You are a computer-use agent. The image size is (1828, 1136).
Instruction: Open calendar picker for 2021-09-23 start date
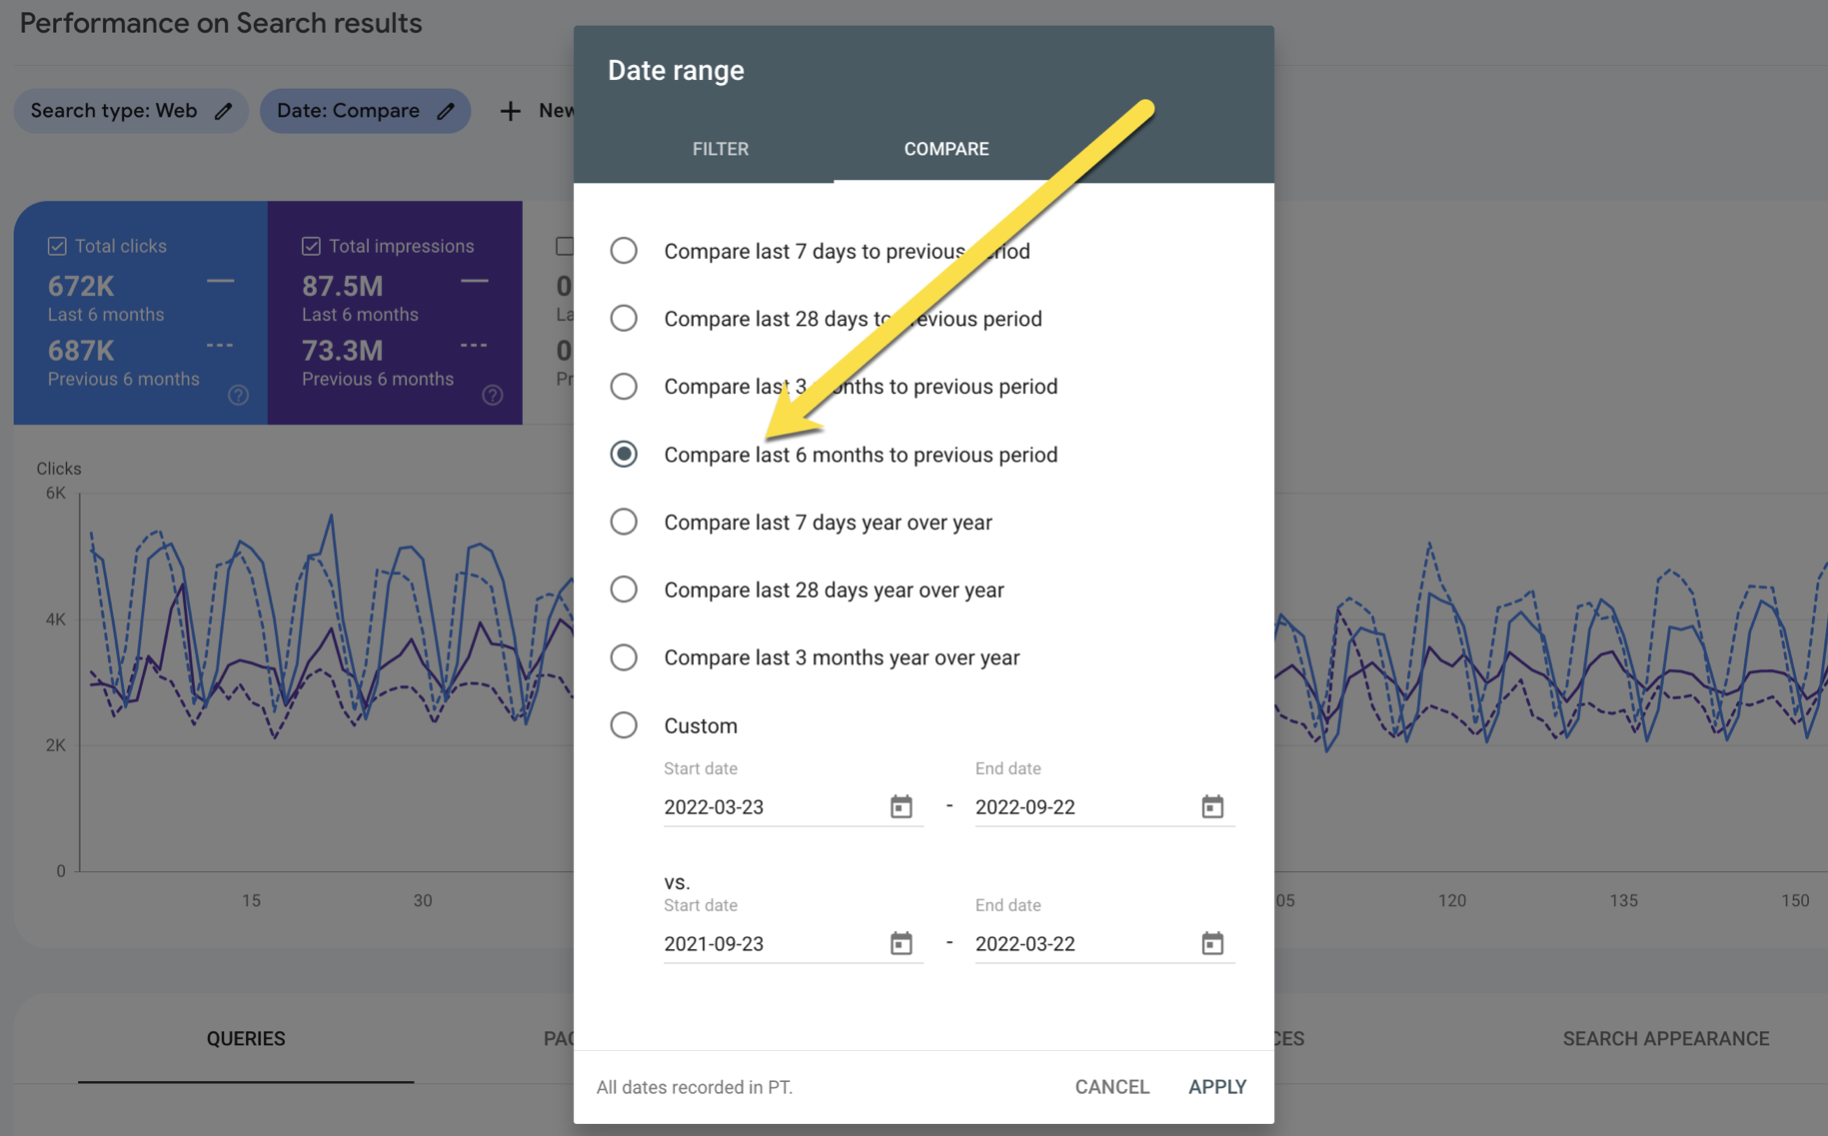click(901, 944)
